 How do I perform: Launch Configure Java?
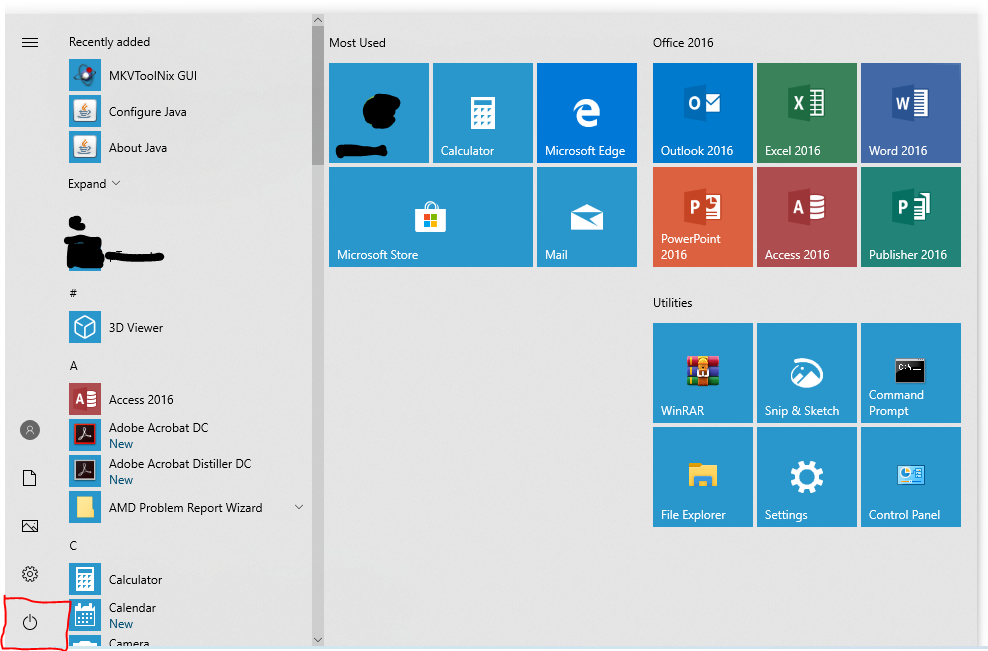(186, 112)
